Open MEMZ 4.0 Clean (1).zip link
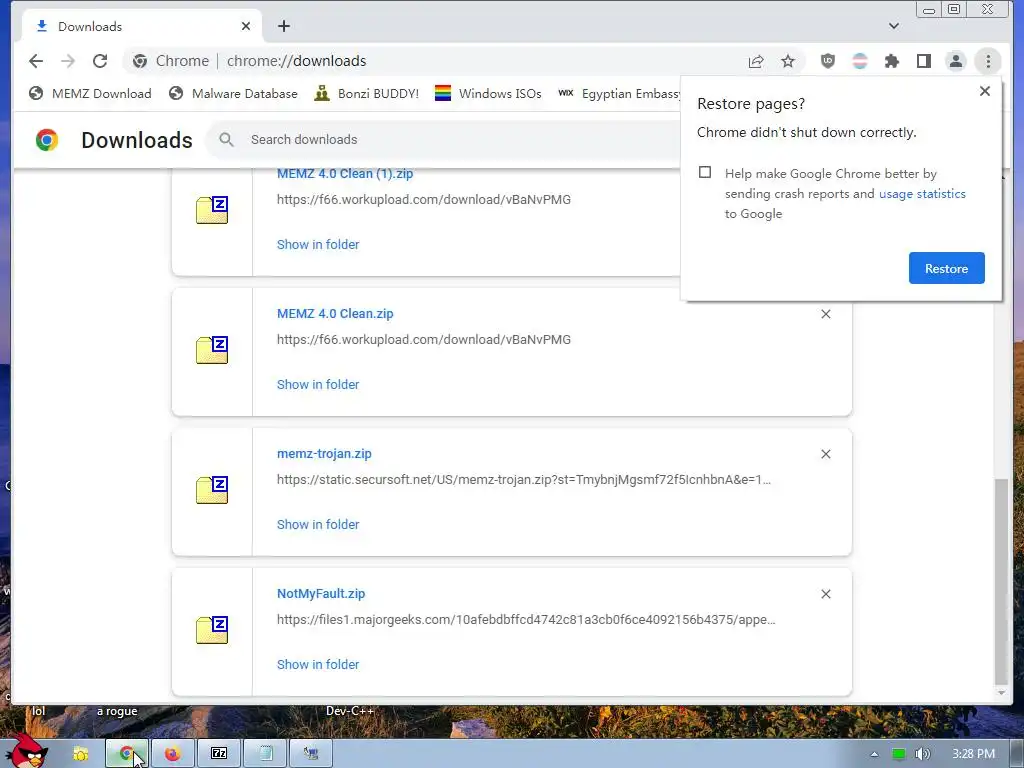This screenshot has height=768, width=1024. tap(345, 174)
